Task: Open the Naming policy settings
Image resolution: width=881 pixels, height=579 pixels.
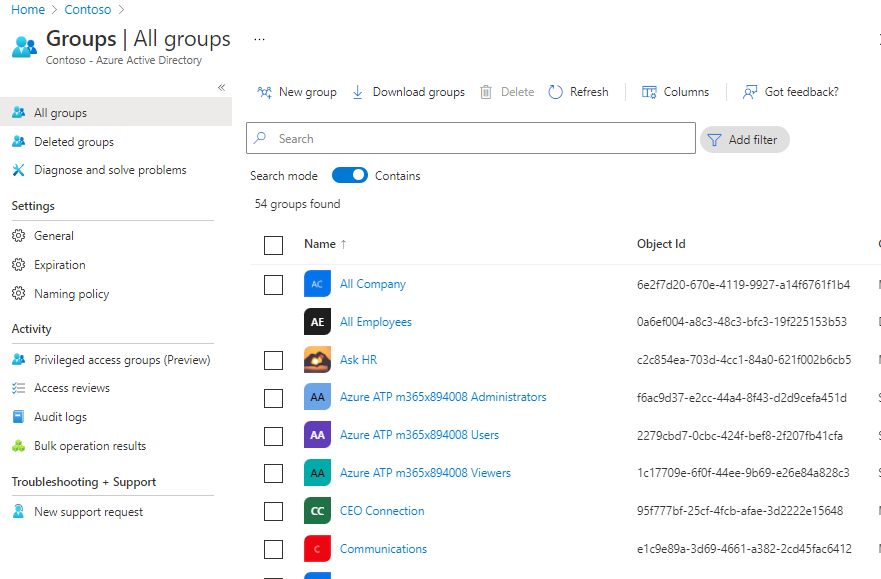Action: coord(71,294)
